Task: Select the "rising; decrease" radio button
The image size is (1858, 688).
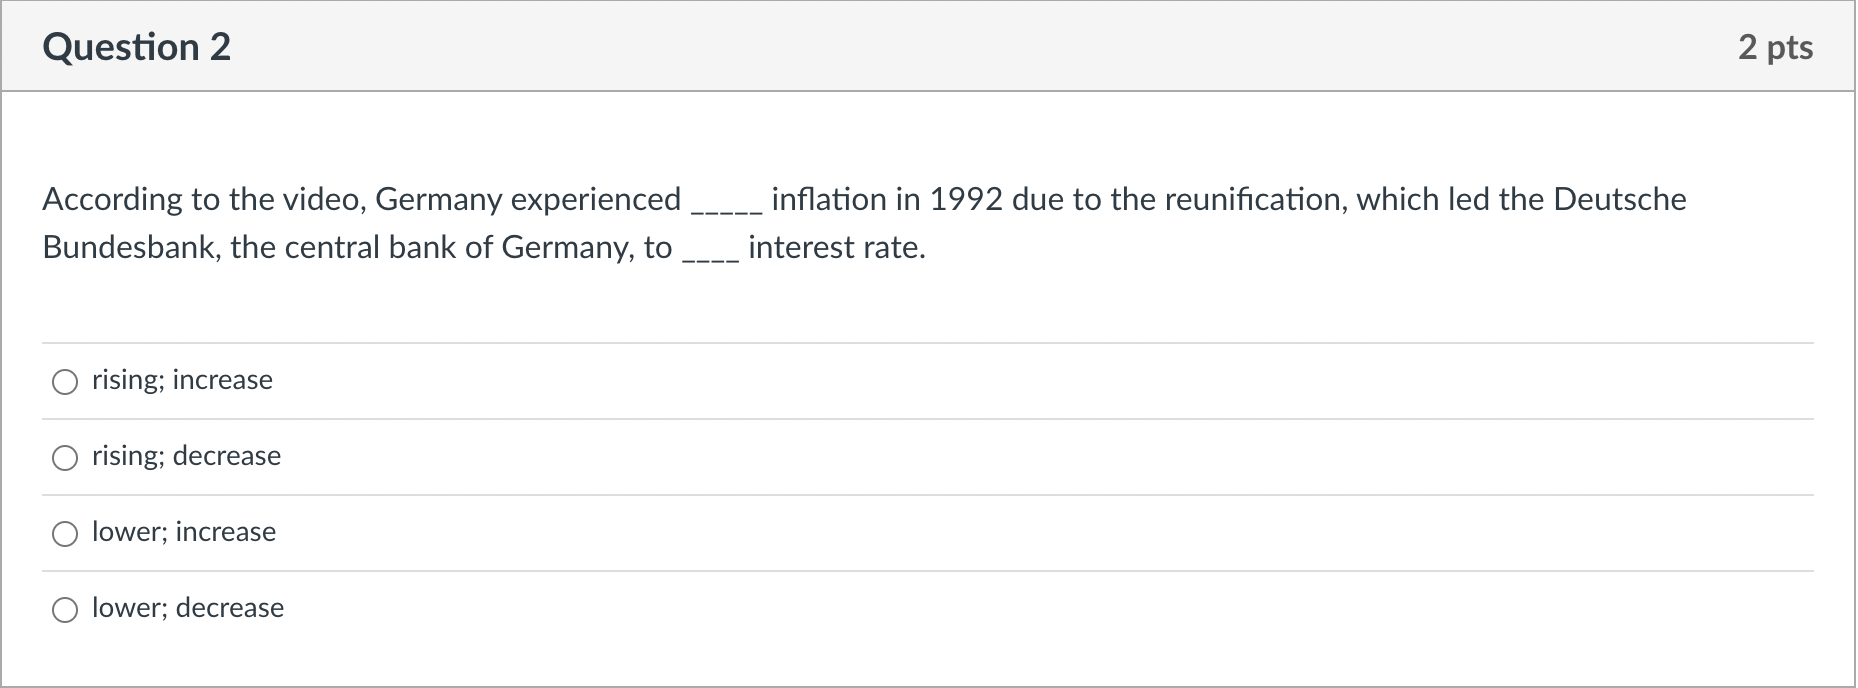Action: (66, 458)
